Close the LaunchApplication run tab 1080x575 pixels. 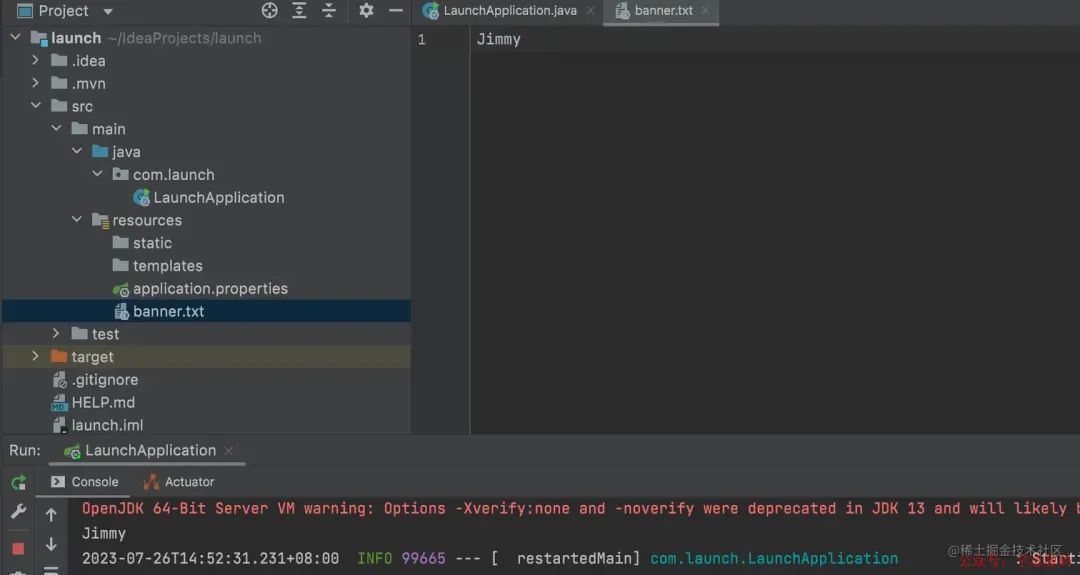coord(229,450)
